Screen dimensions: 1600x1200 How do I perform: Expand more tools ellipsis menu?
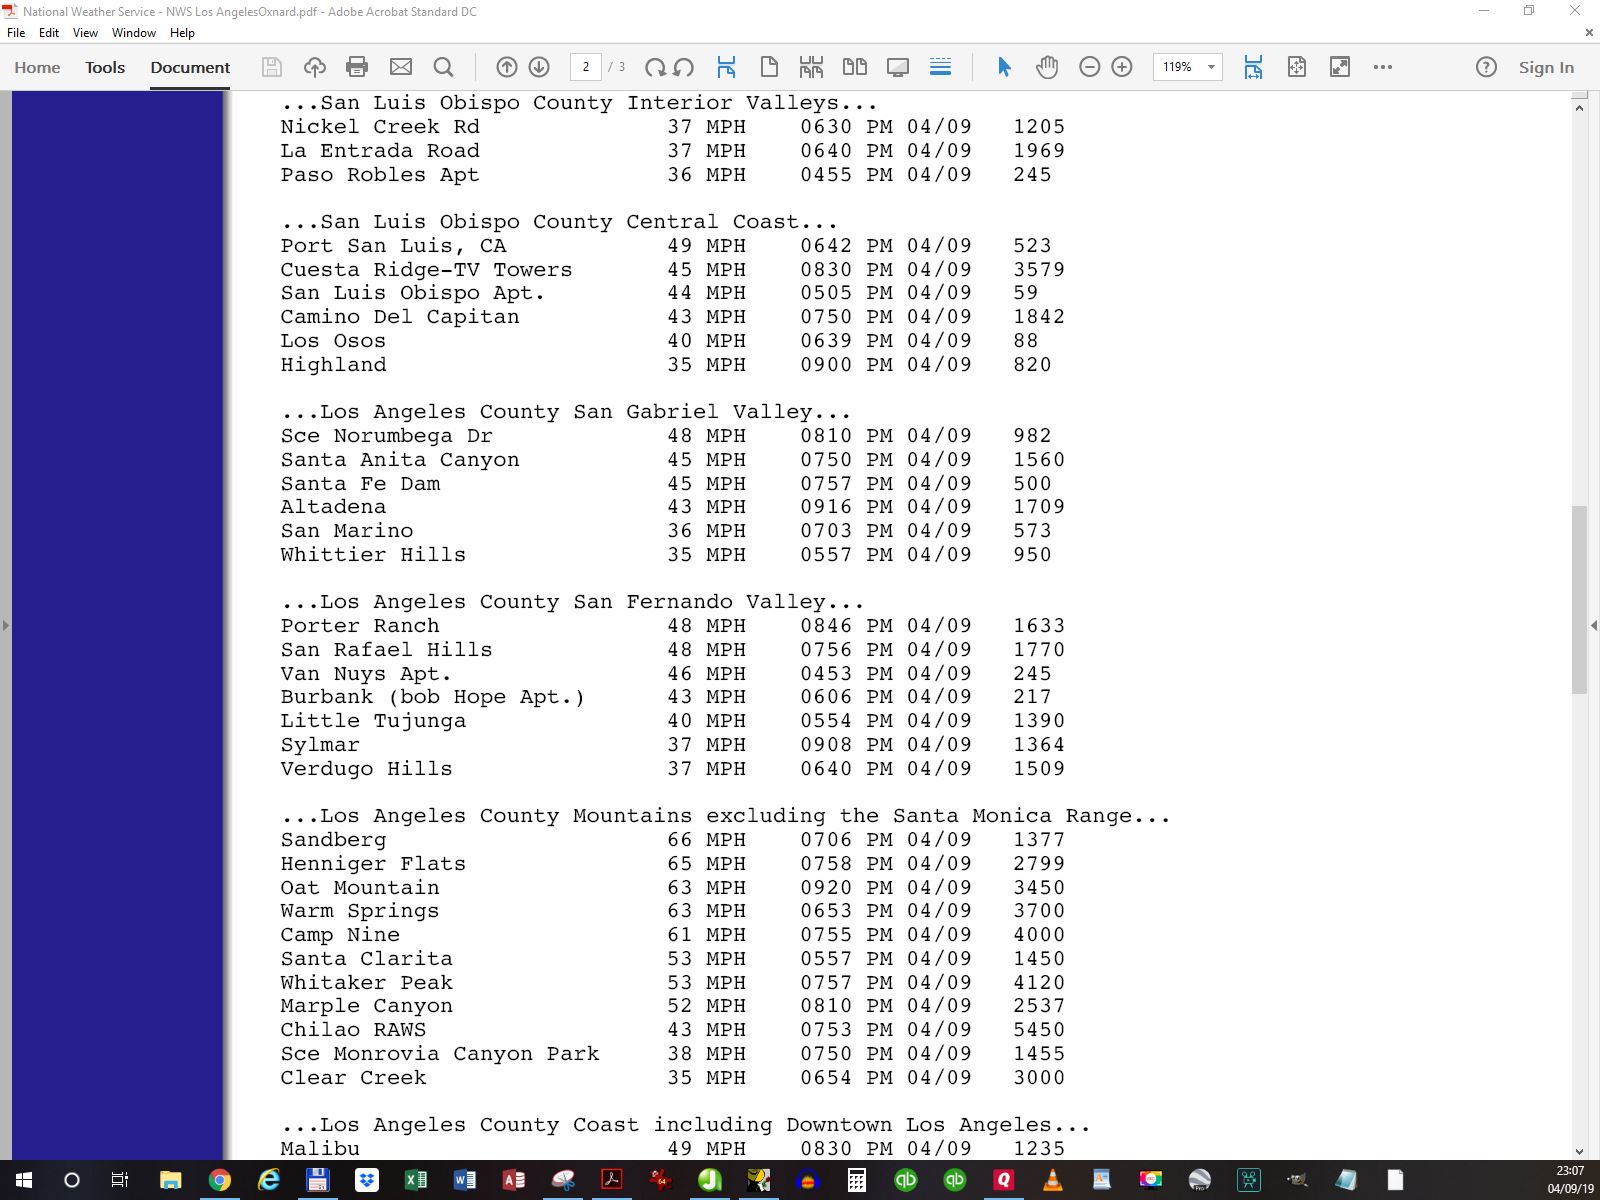(x=1383, y=67)
